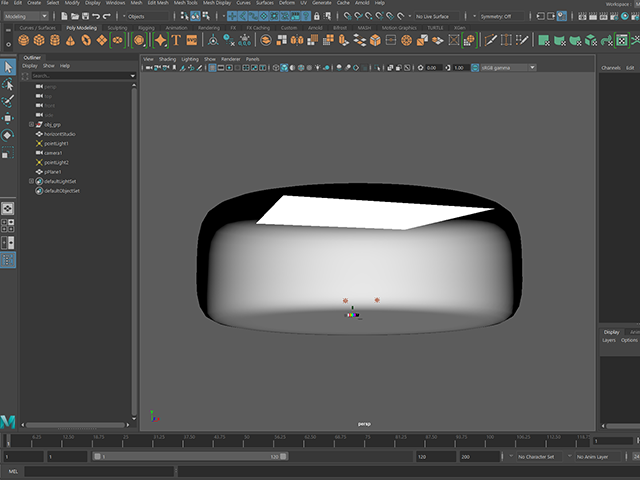Viewport: 640px width, 480px height.
Task: Open the viewport Lighting menu
Action: tap(190, 59)
